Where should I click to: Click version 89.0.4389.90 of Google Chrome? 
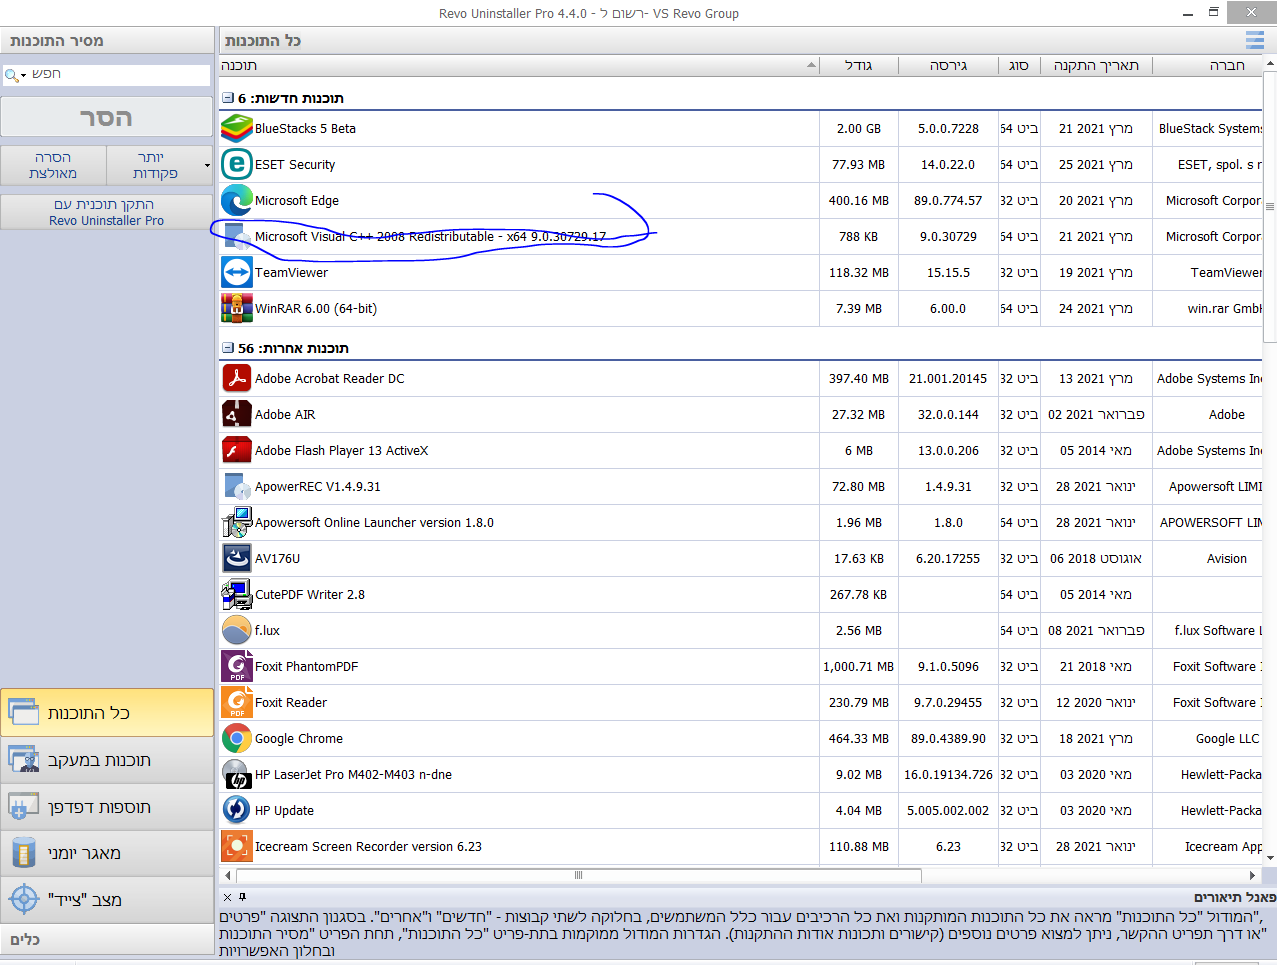click(x=948, y=738)
